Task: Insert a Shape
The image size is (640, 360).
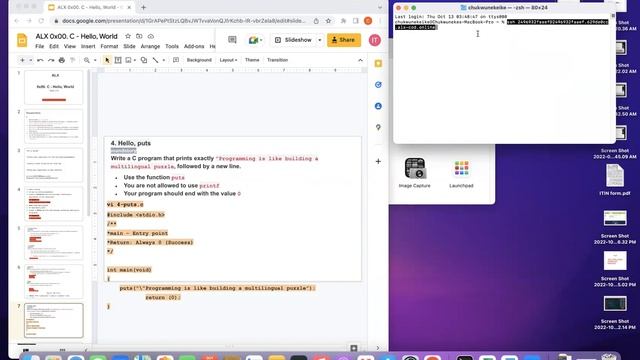Action: coord(144,60)
